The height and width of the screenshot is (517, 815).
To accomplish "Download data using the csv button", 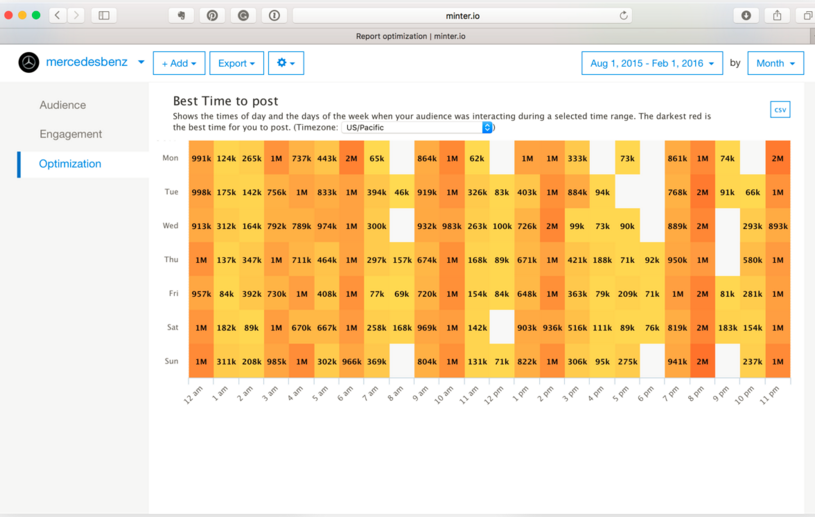I will click(x=780, y=109).
